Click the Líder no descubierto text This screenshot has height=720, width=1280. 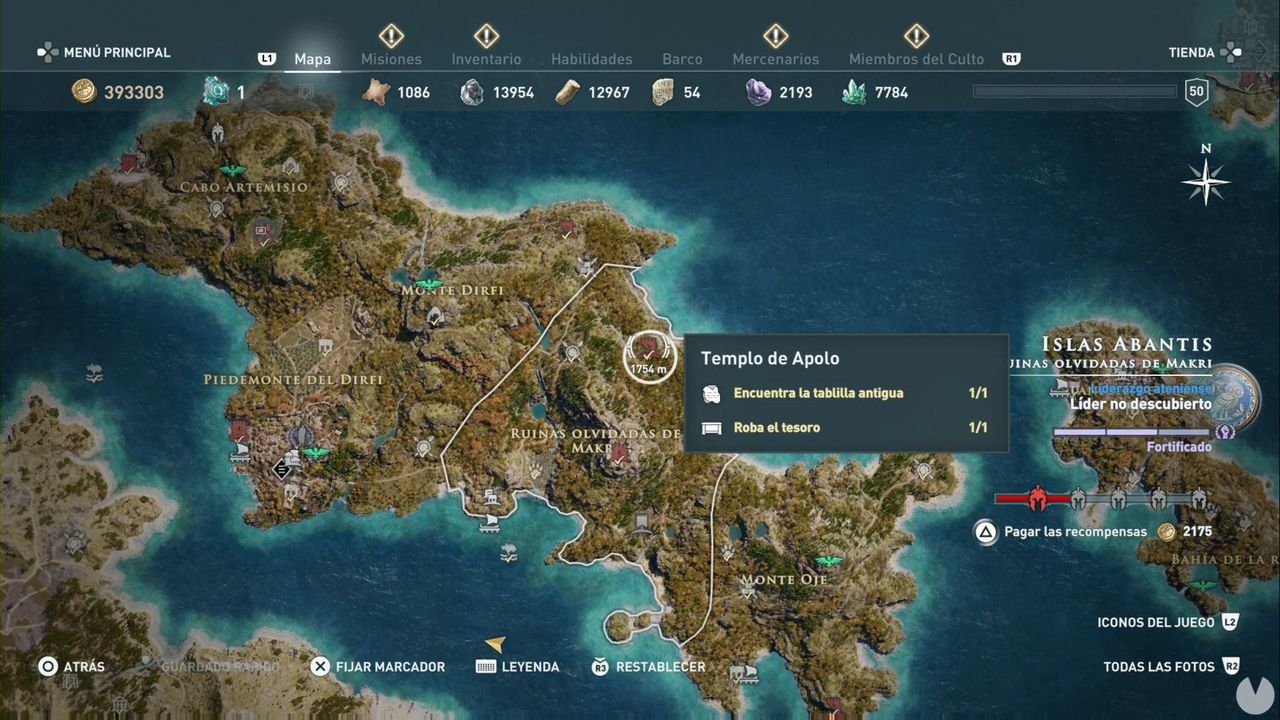click(x=1141, y=404)
